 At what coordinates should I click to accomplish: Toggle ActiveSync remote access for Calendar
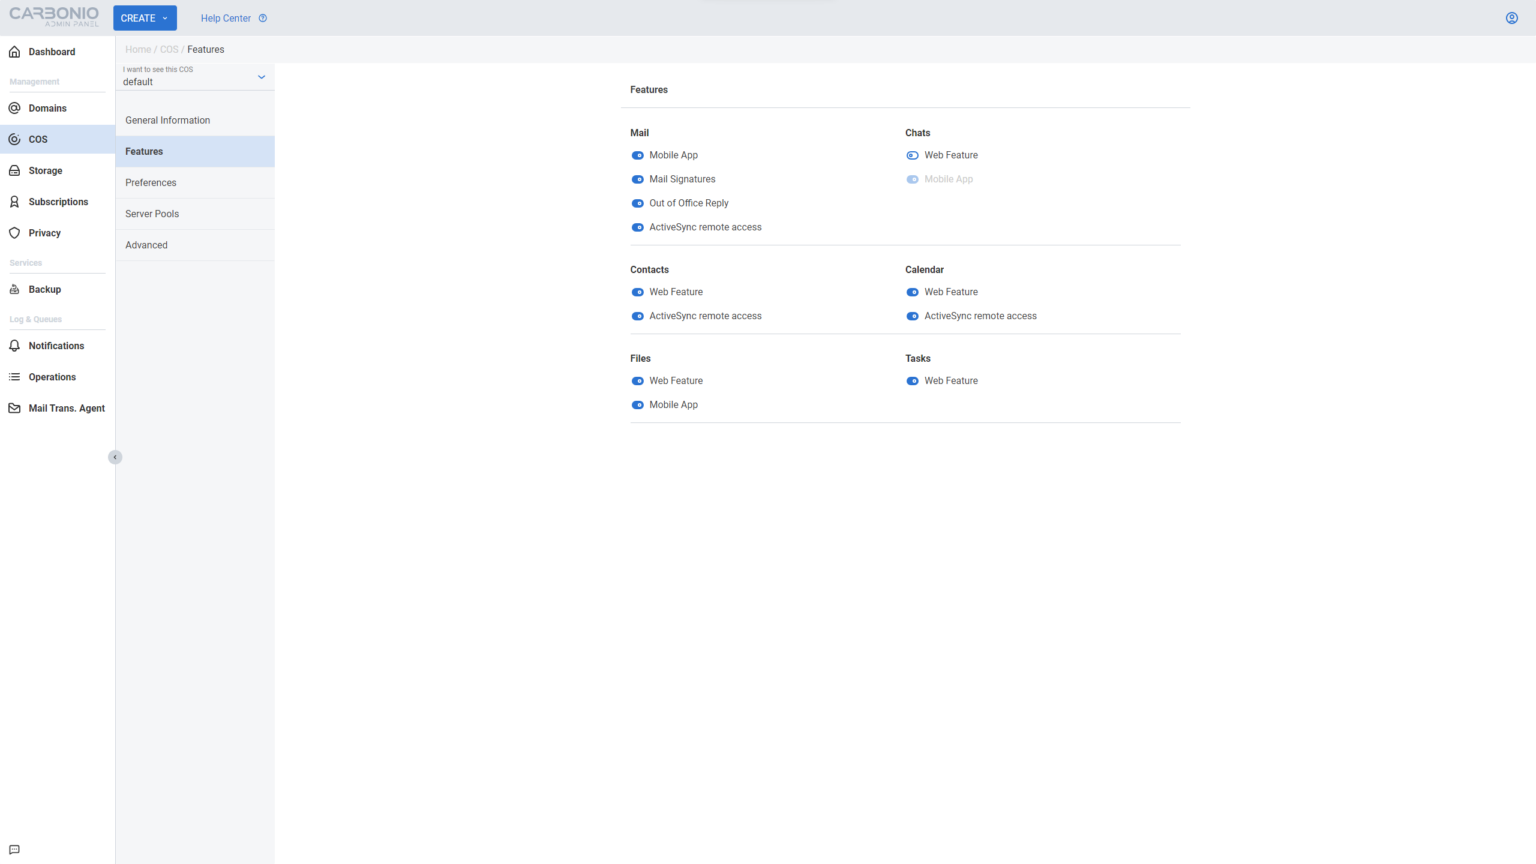pyautogui.click(x=912, y=315)
